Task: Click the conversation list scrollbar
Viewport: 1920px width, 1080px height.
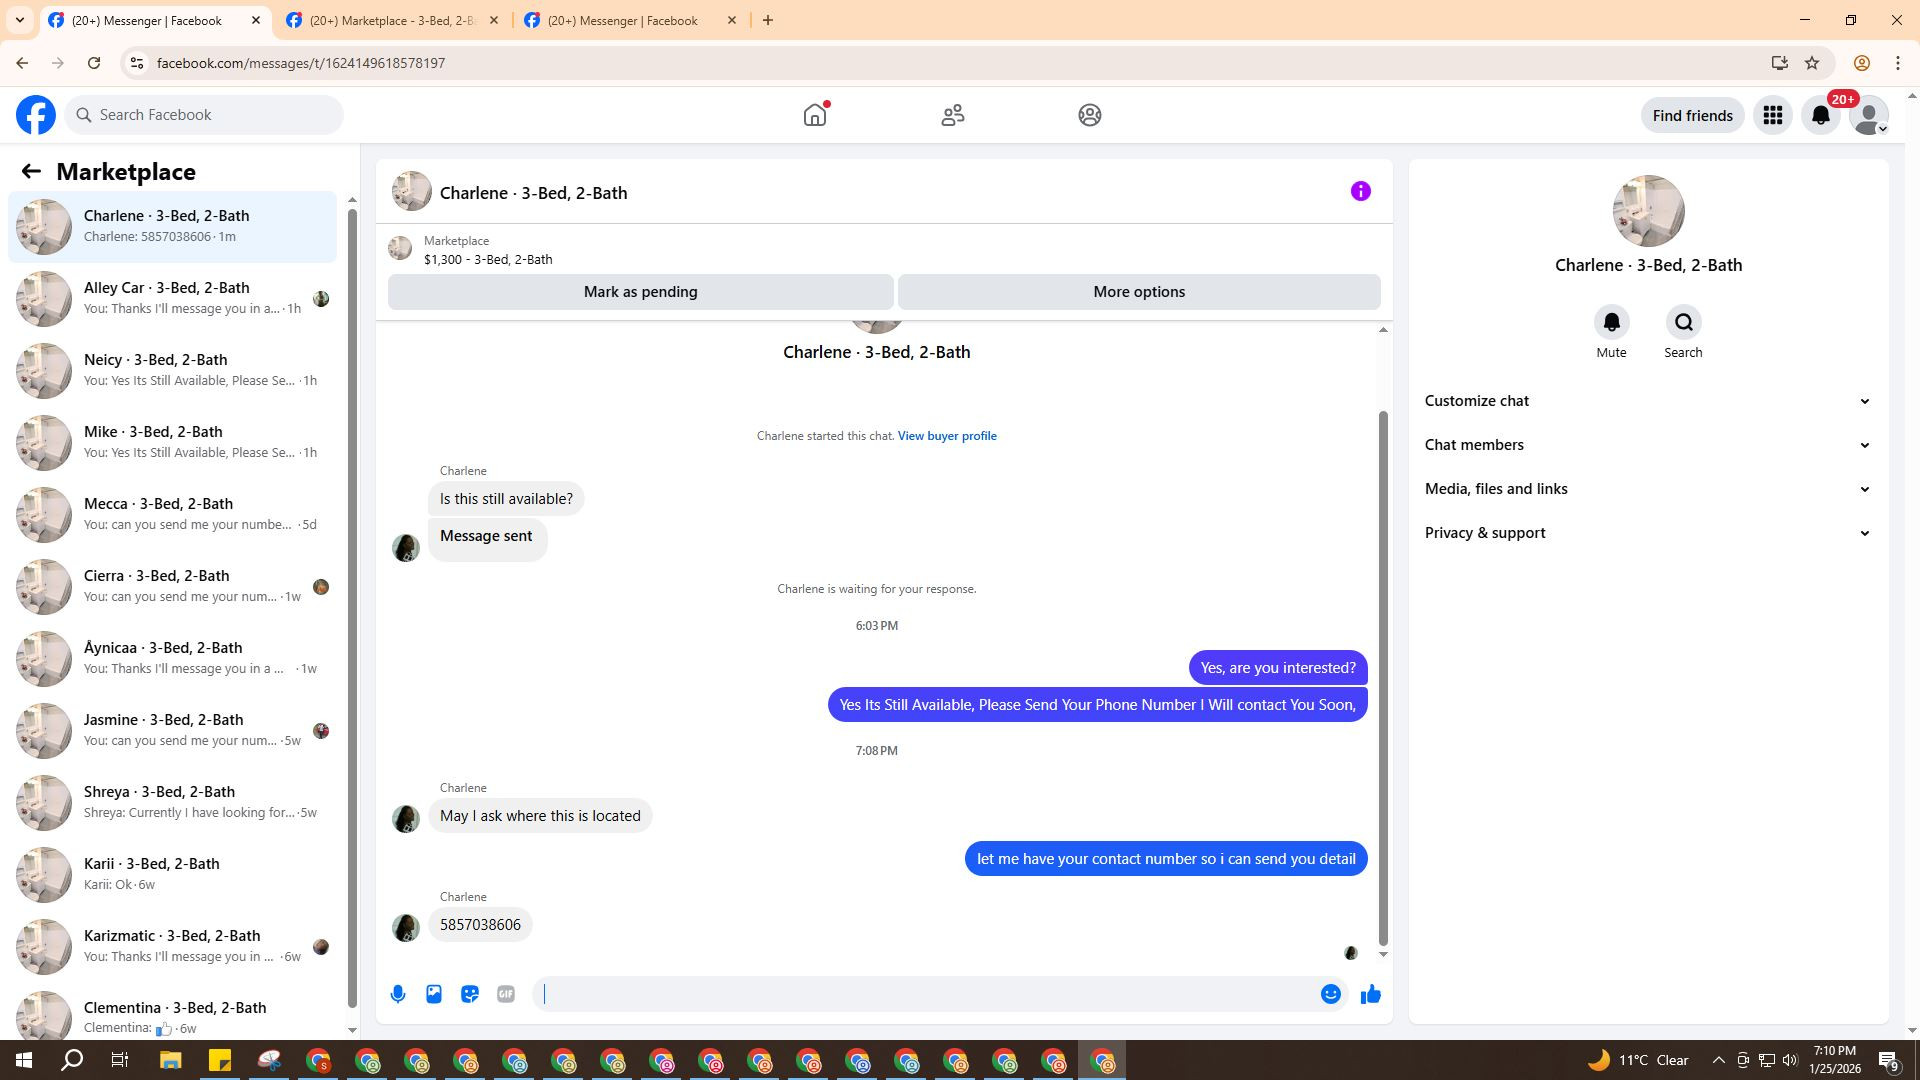Action: pos(352,607)
